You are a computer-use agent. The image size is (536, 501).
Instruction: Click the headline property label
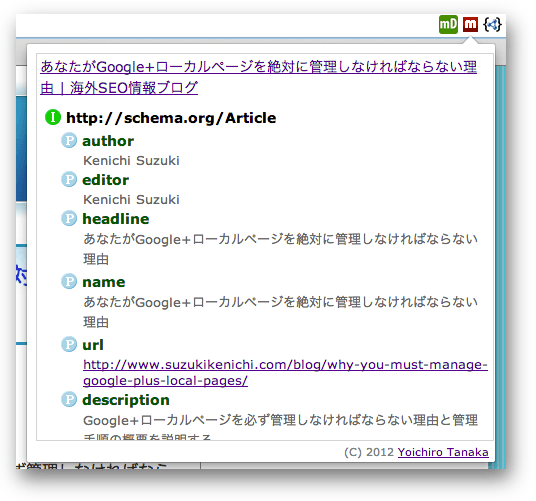[x=116, y=219]
